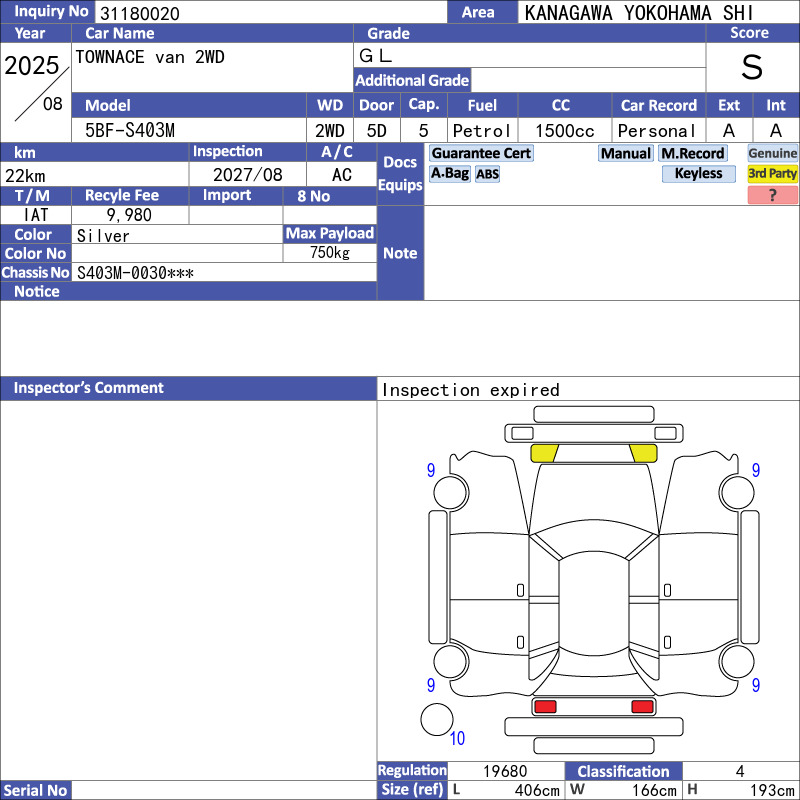Toggle the yellow 3rd Party tag
The height and width of the screenshot is (800, 800).
pyautogui.click(x=772, y=173)
